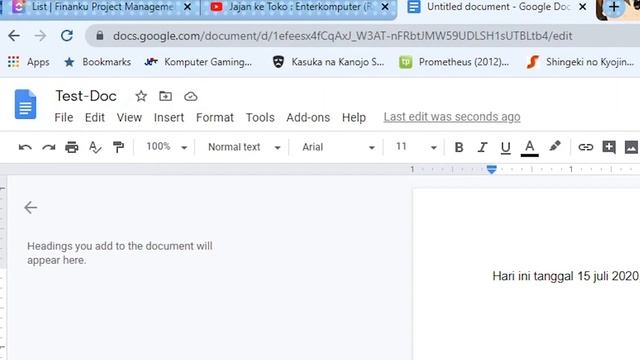The width and height of the screenshot is (640, 360).
Task: Open the Format menu
Action: coord(215,118)
